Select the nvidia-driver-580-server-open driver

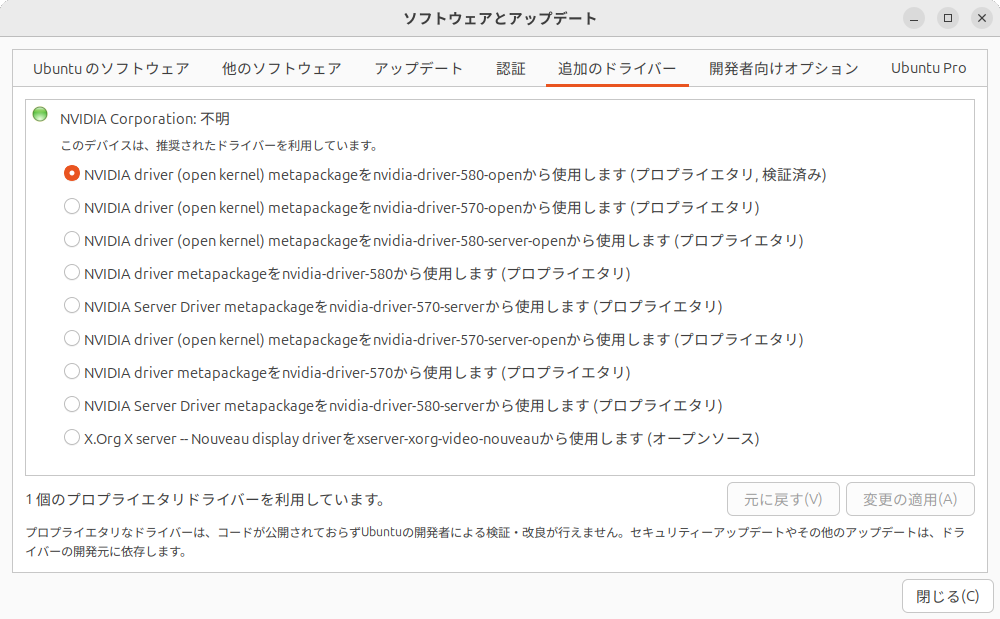coord(71,239)
